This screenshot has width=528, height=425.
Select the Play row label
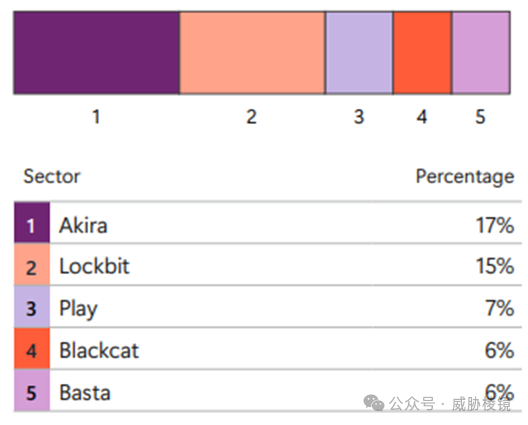click(x=78, y=309)
